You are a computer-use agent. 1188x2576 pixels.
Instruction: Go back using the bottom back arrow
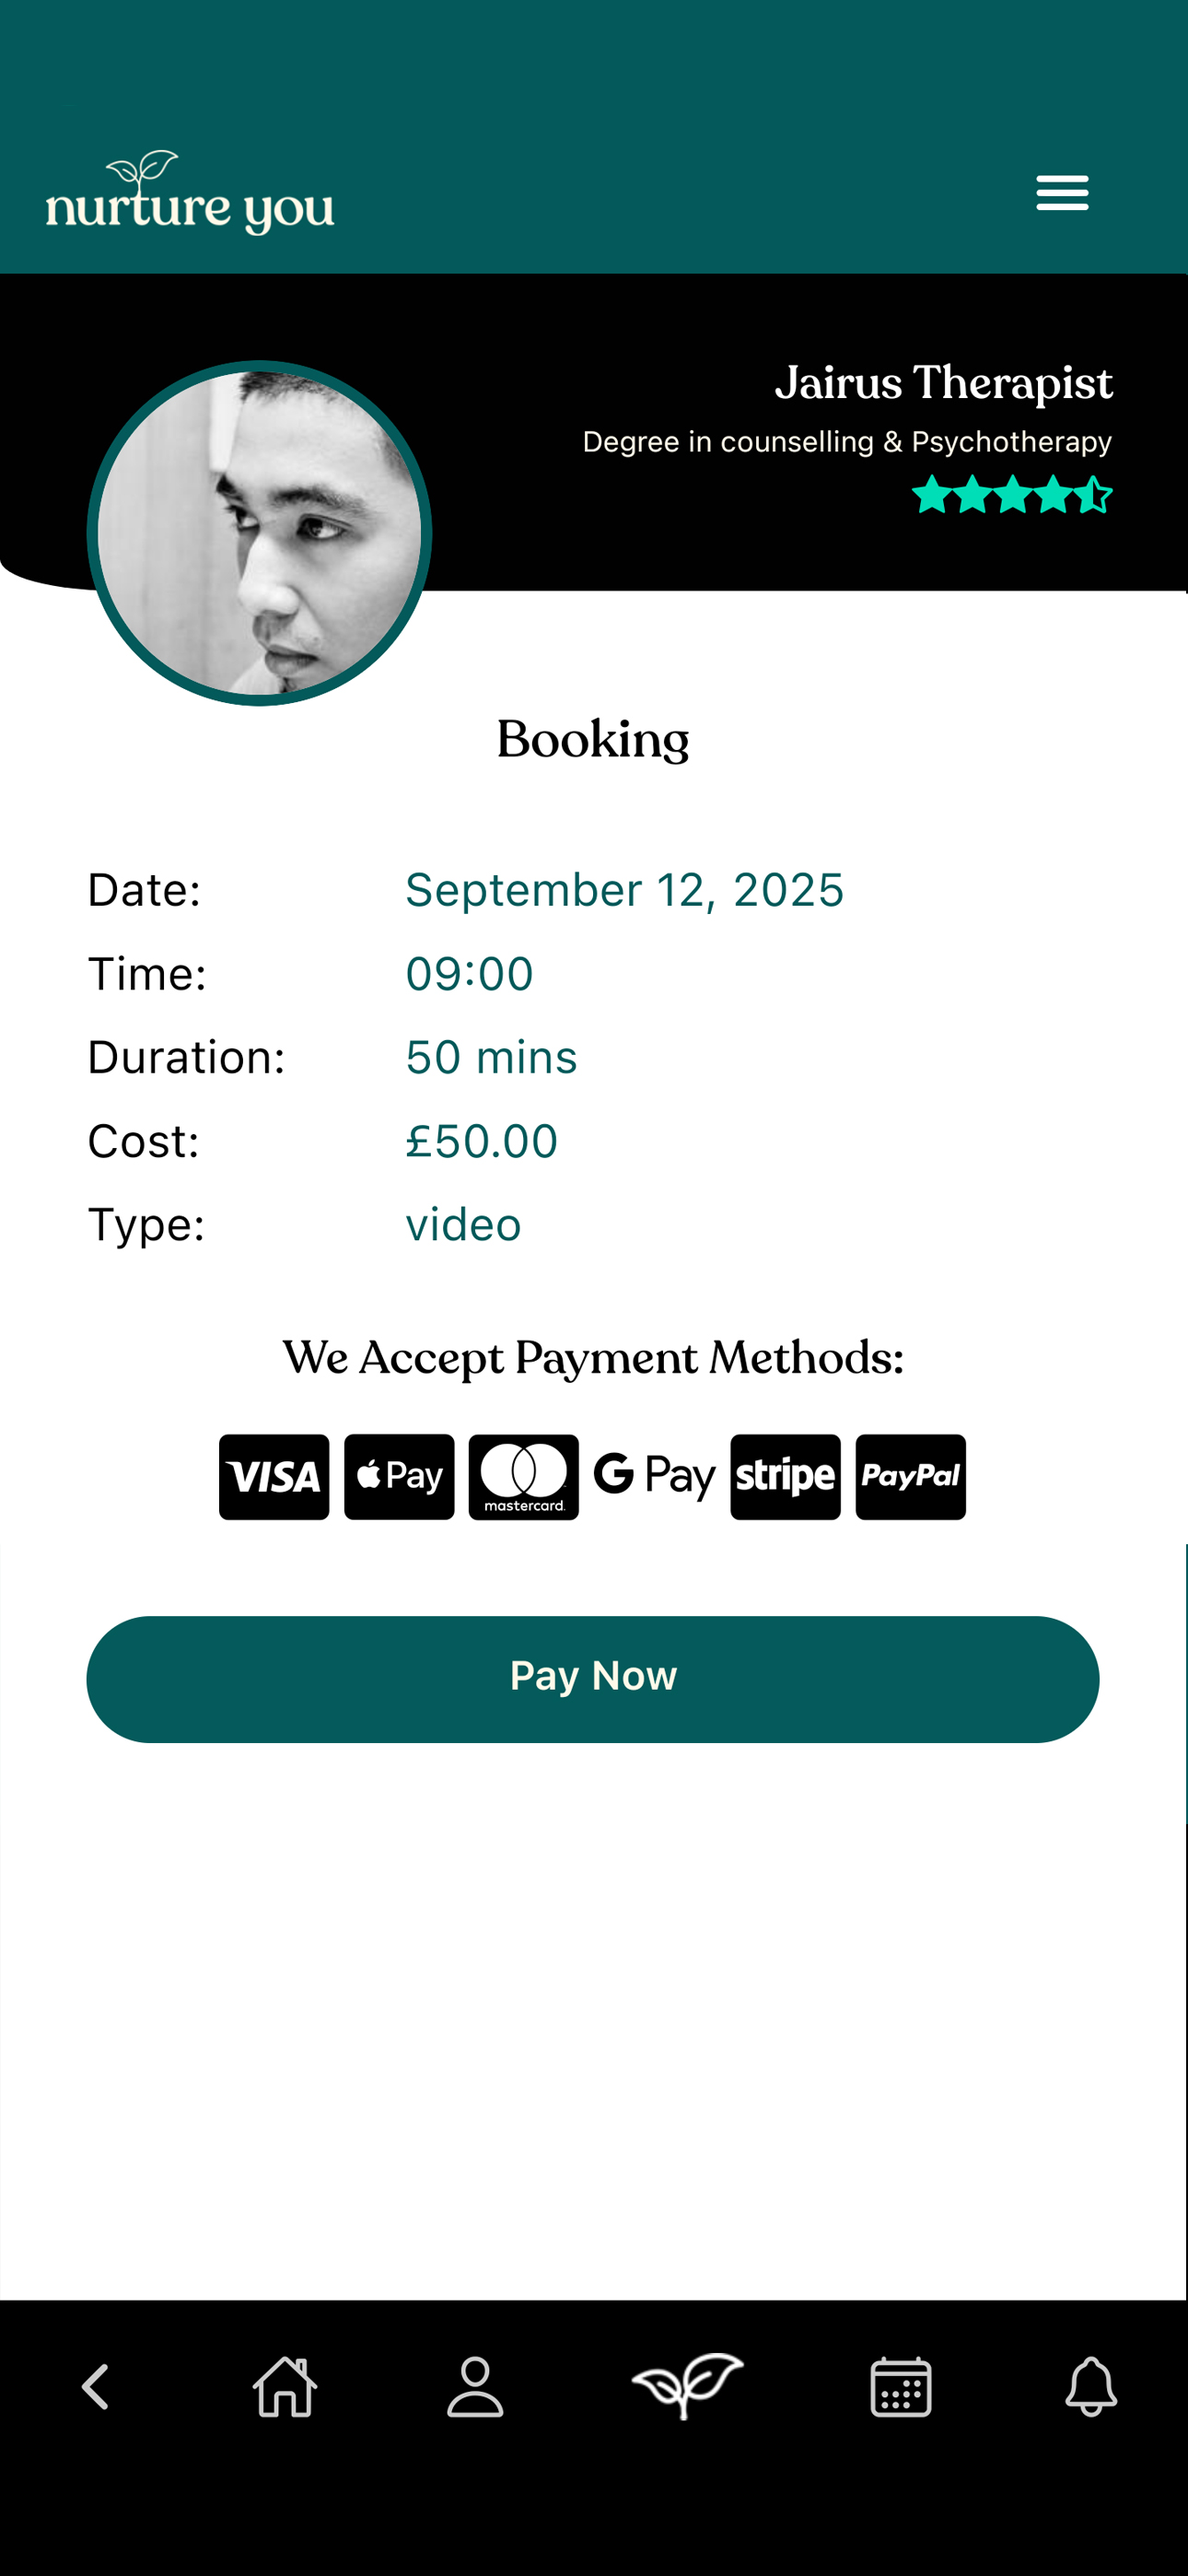(x=95, y=2387)
